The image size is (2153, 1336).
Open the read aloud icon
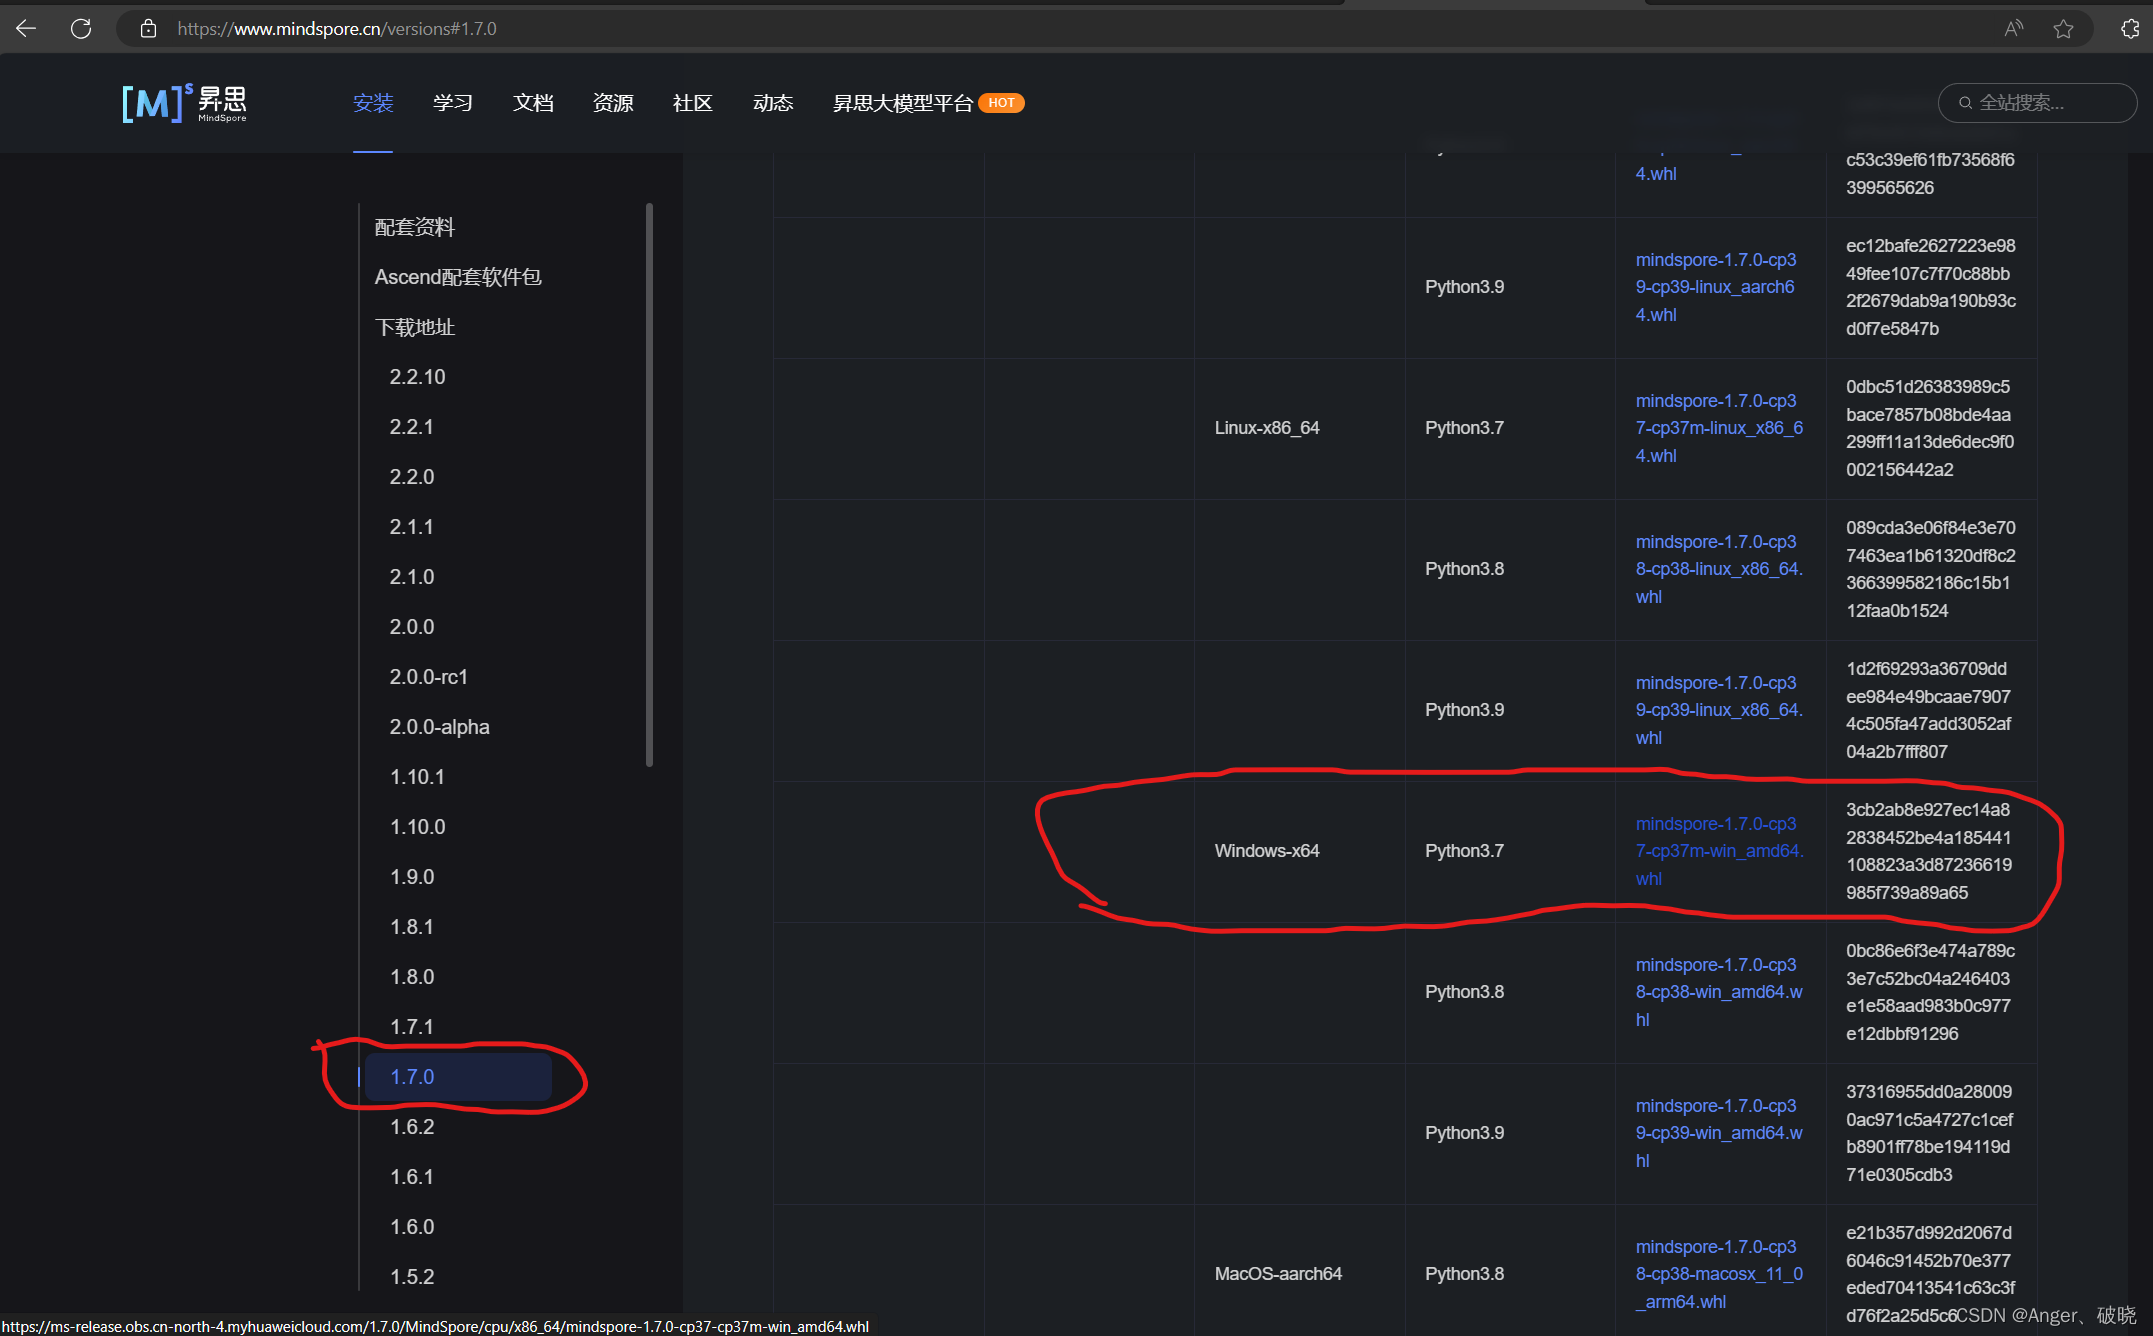pyautogui.click(x=2013, y=29)
